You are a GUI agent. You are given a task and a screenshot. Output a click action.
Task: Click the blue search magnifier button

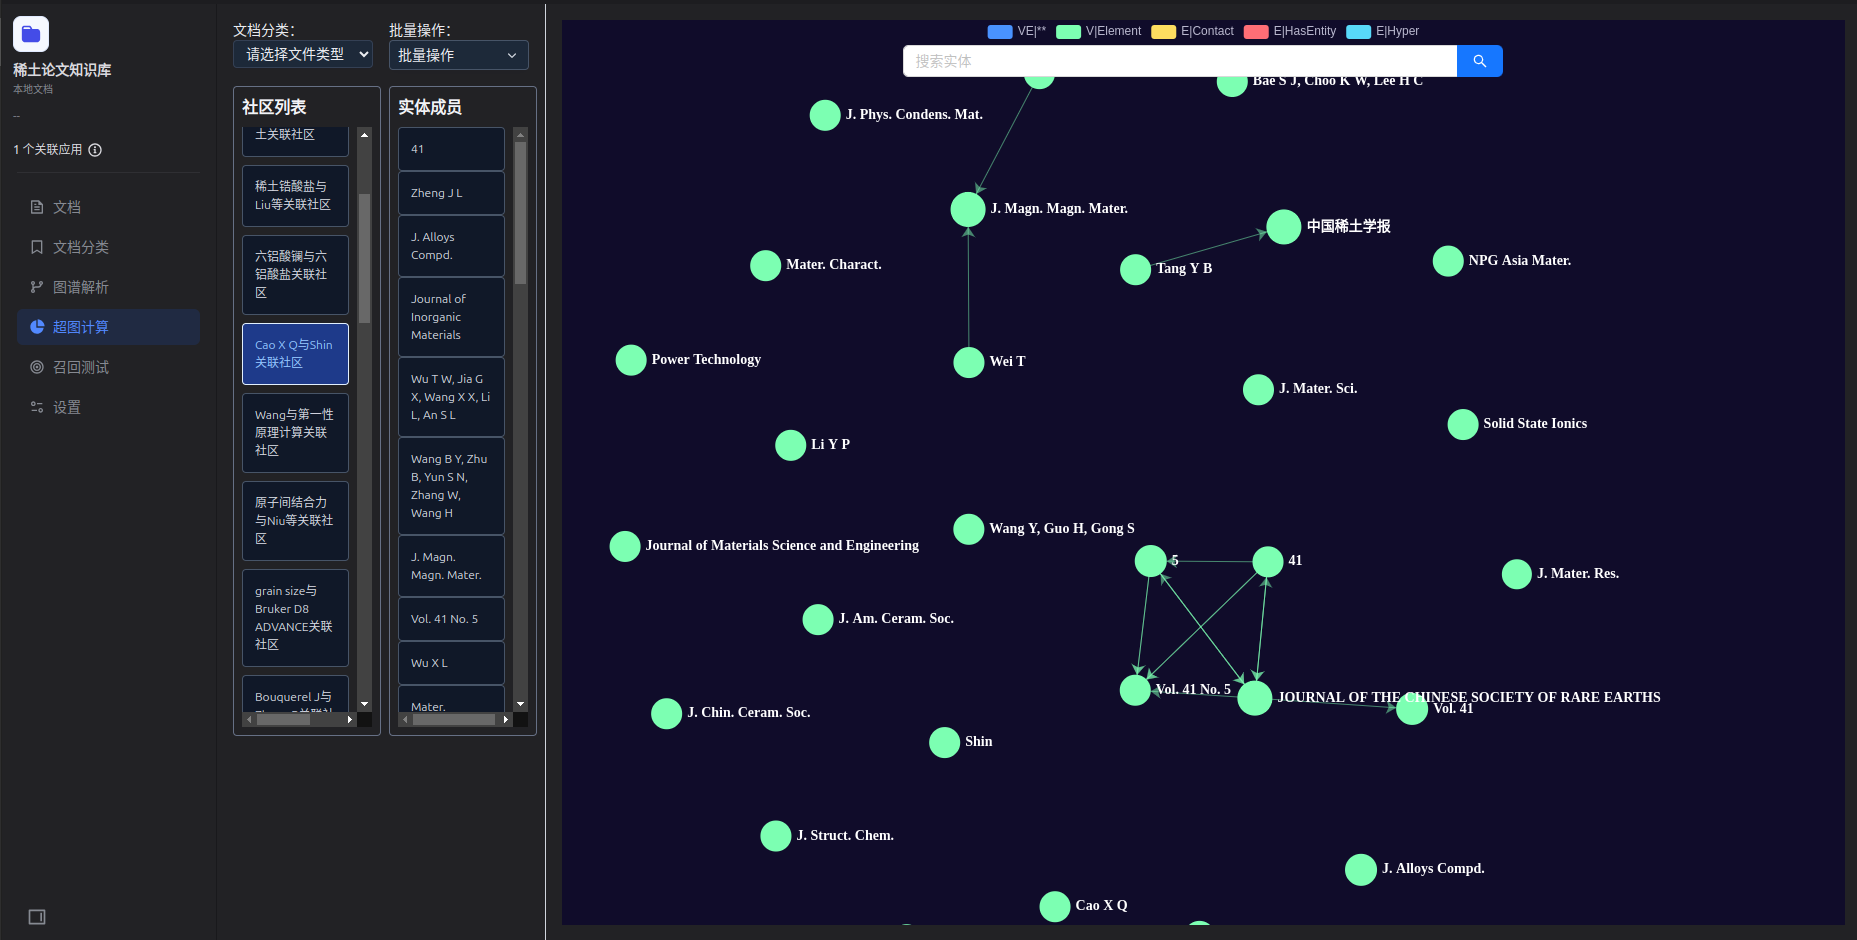pyautogui.click(x=1480, y=61)
